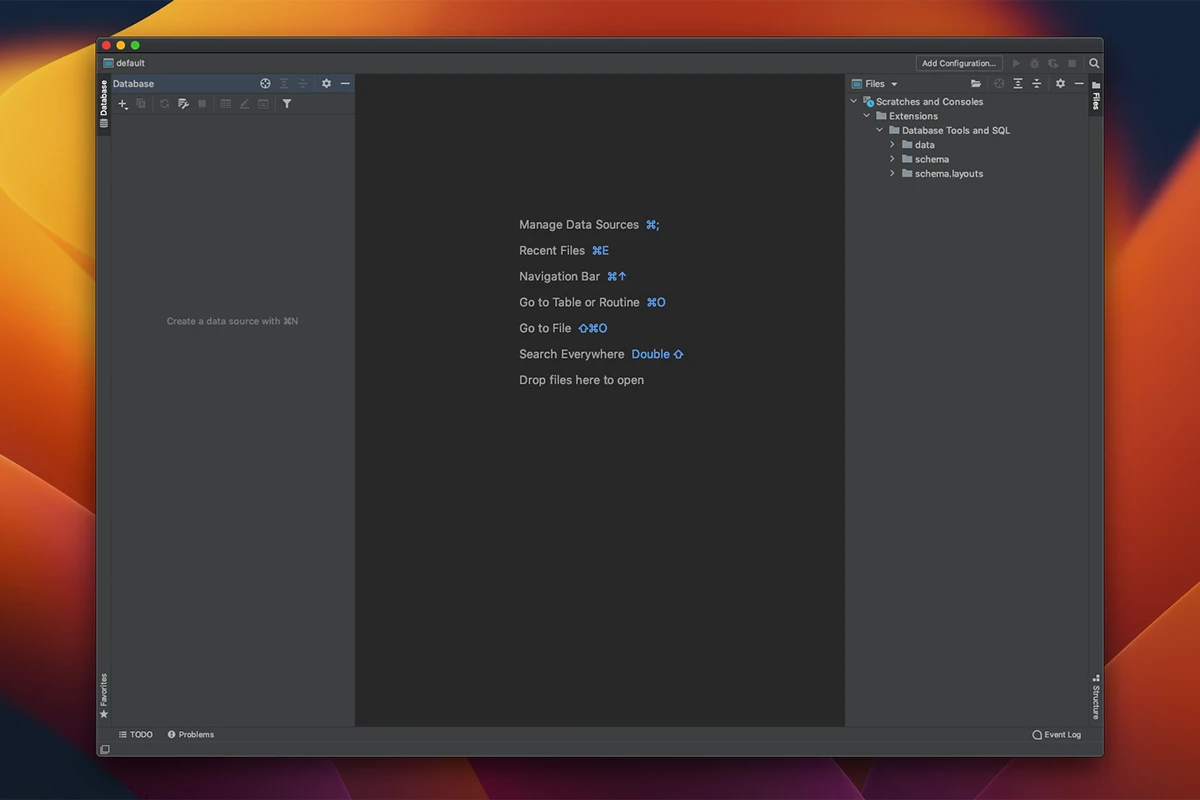The width and height of the screenshot is (1200, 800).
Task: Open the TODO tab
Action: tap(136, 735)
